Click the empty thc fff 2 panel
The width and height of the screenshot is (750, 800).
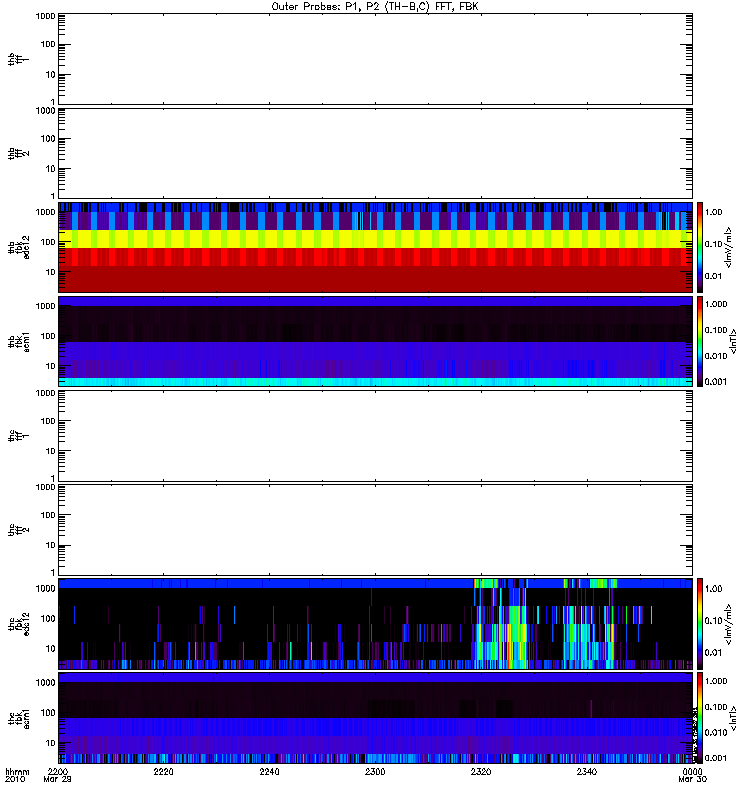375,530
